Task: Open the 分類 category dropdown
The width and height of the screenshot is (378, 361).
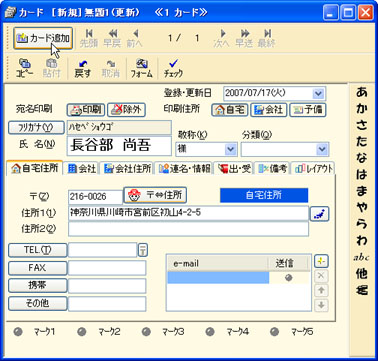Action: point(322,149)
